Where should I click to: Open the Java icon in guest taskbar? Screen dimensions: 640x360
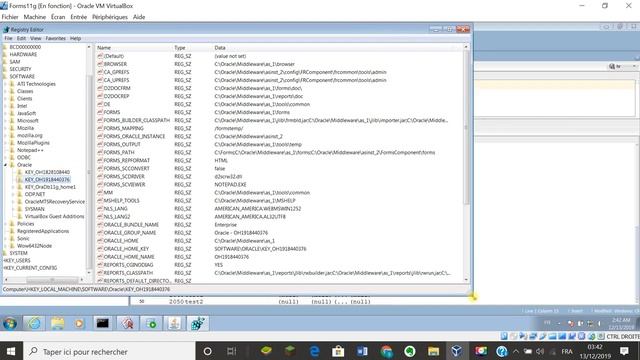coord(175,324)
